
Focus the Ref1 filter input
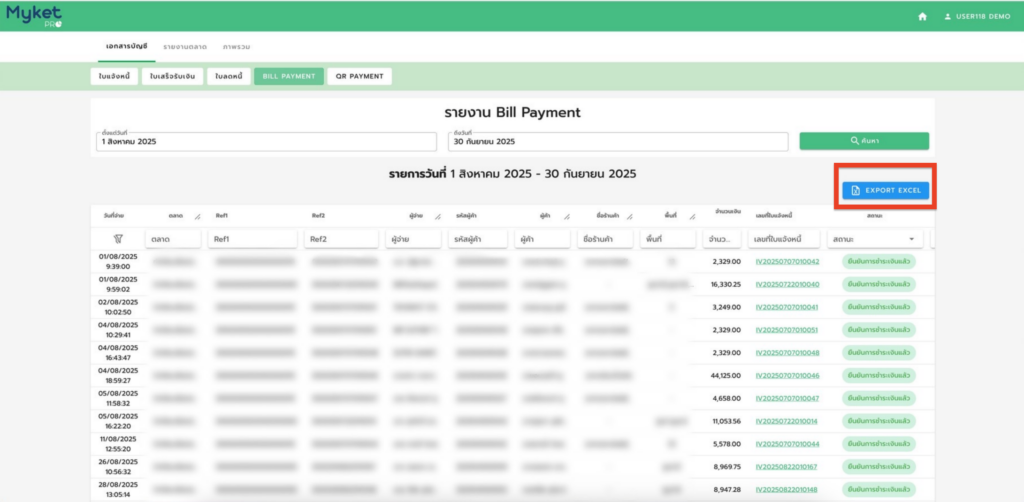pyautogui.click(x=253, y=240)
